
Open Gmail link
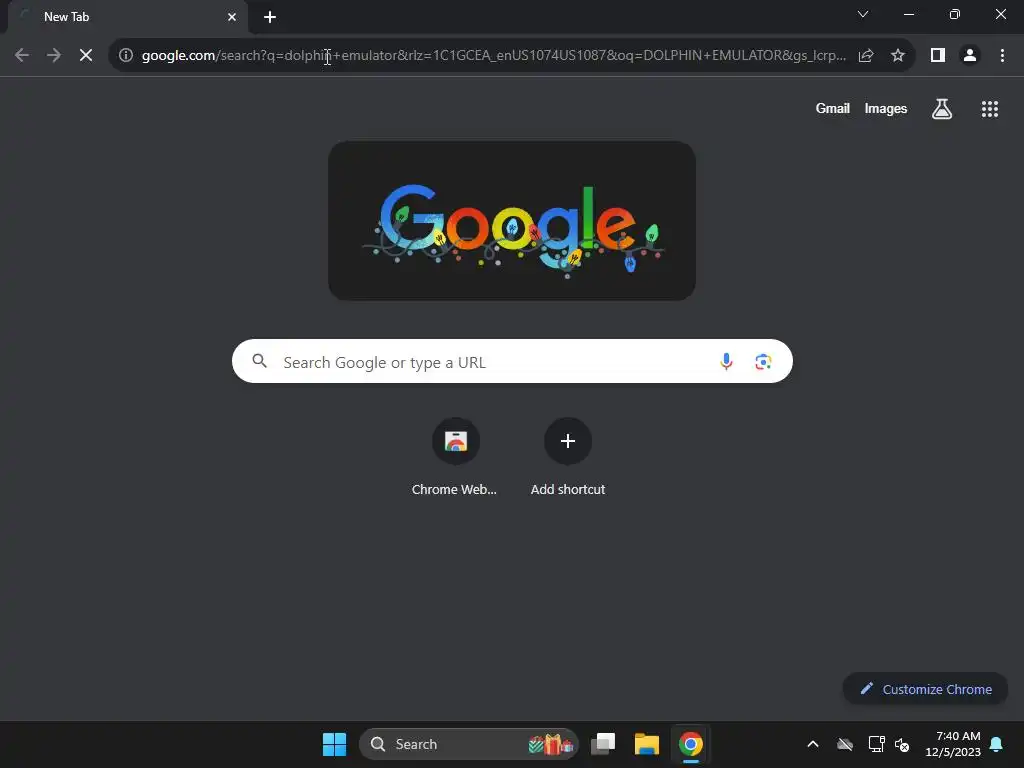(x=833, y=108)
